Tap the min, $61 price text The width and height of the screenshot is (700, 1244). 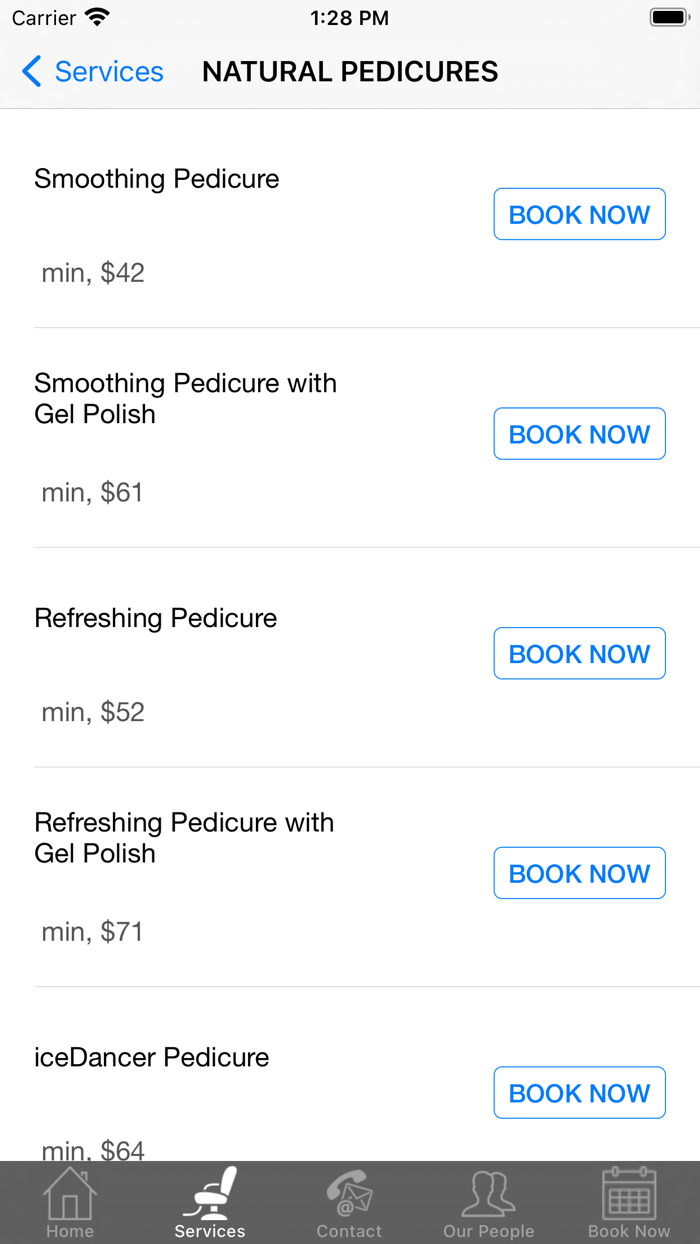[x=92, y=492]
